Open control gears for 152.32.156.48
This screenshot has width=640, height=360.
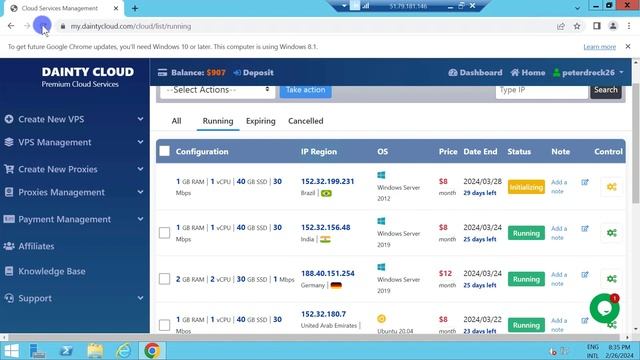[x=611, y=233]
